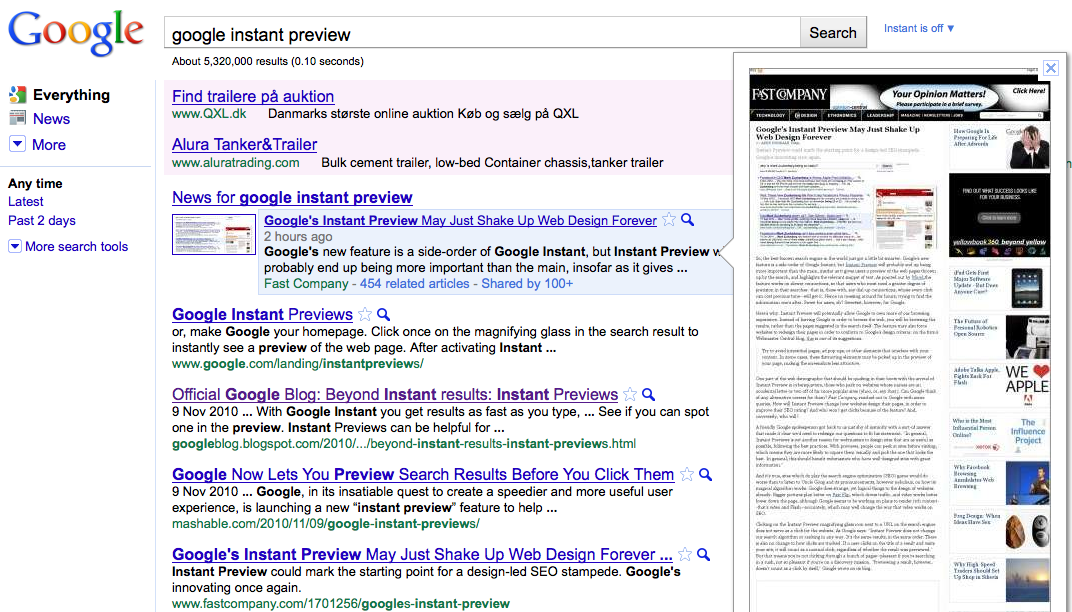The height and width of the screenshot is (612, 1072).
Task: Close the instant preview panel
Action: coord(1051,68)
